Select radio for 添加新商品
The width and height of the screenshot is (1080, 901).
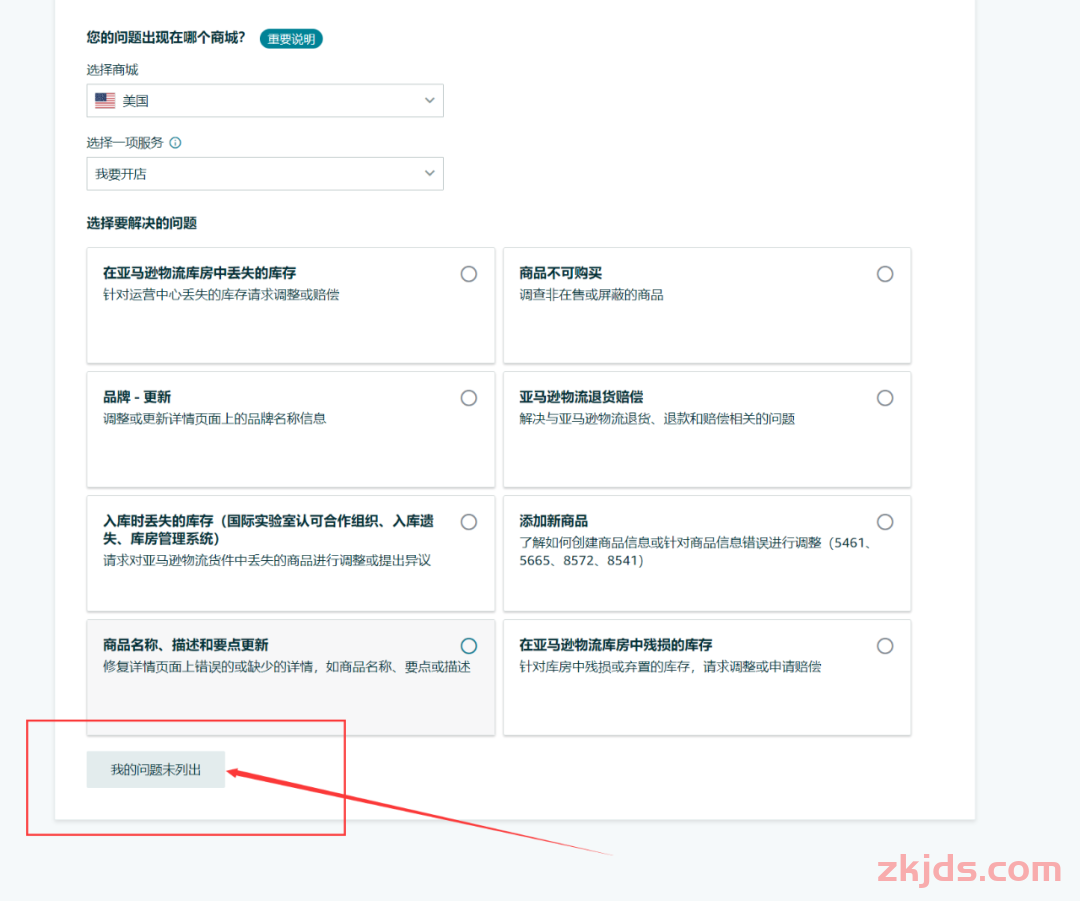[x=885, y=522]
